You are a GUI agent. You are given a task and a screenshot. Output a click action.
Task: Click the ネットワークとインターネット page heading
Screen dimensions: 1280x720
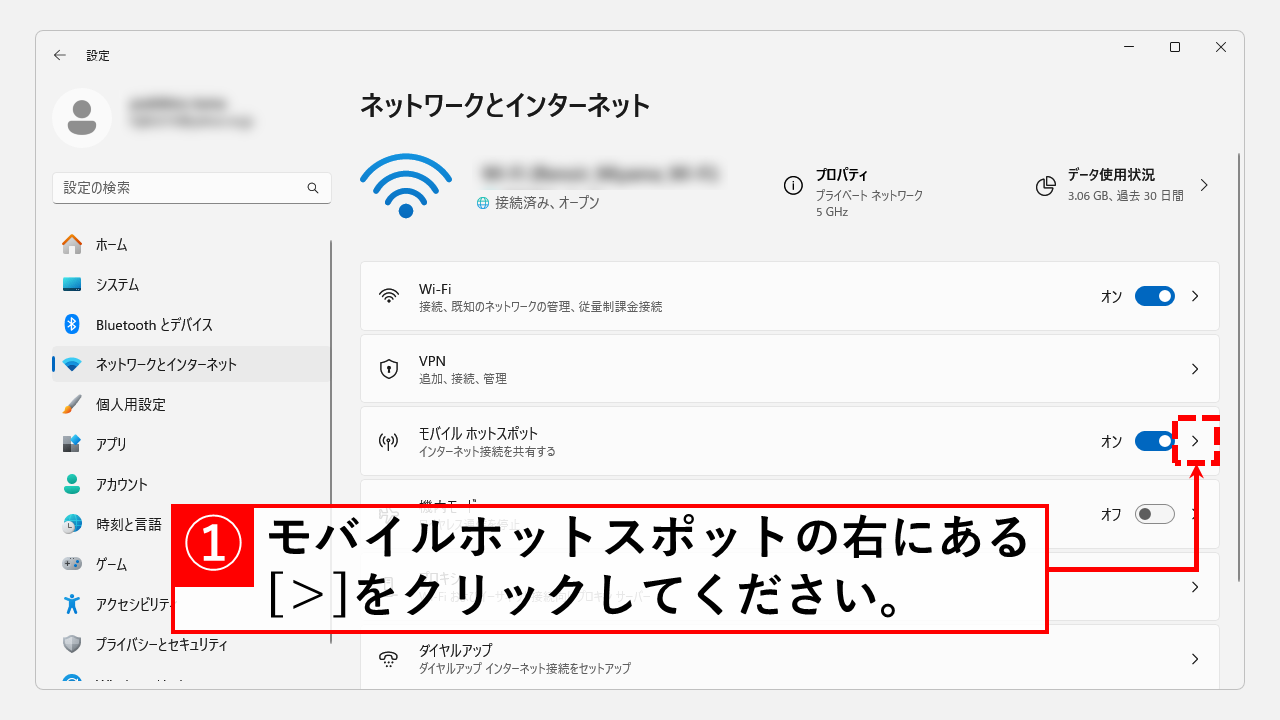505,106
